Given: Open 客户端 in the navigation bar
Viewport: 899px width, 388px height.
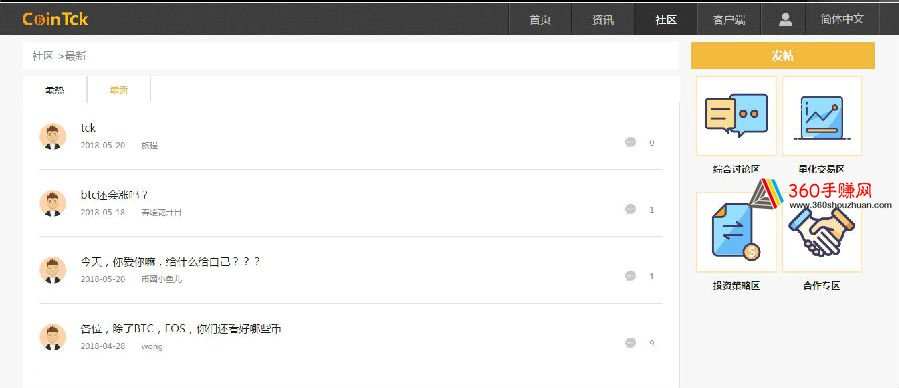Looking at the screenshot, I should 729,19.
